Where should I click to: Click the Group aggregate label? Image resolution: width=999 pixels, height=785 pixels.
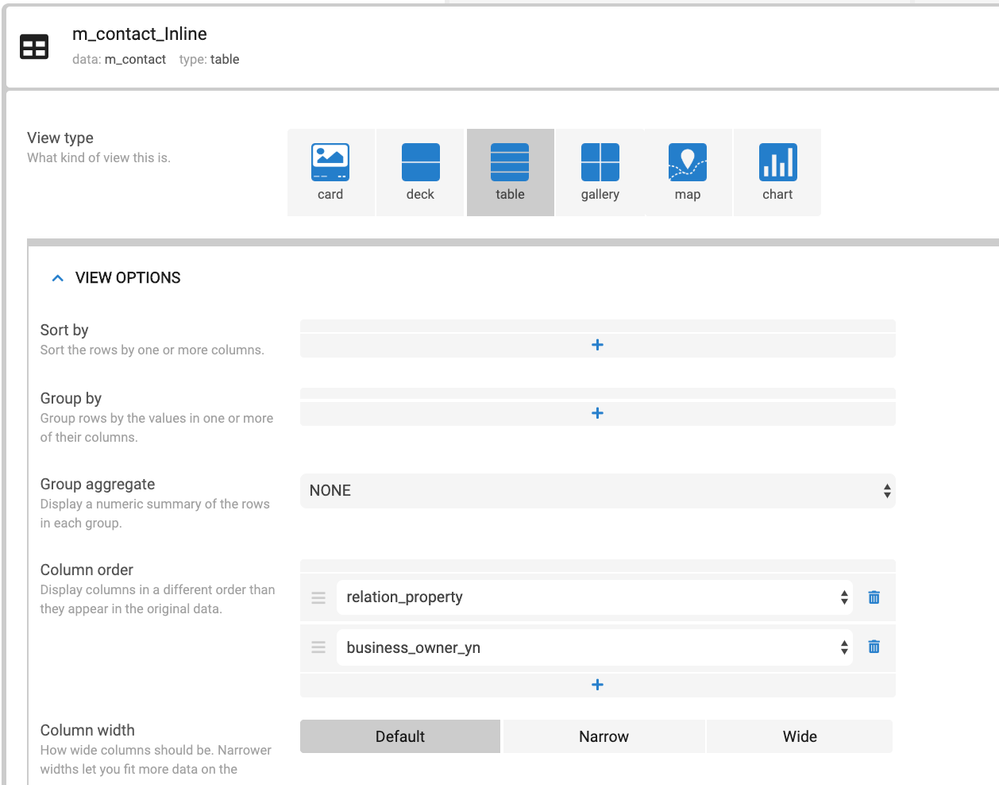click(x=97, y=484)
